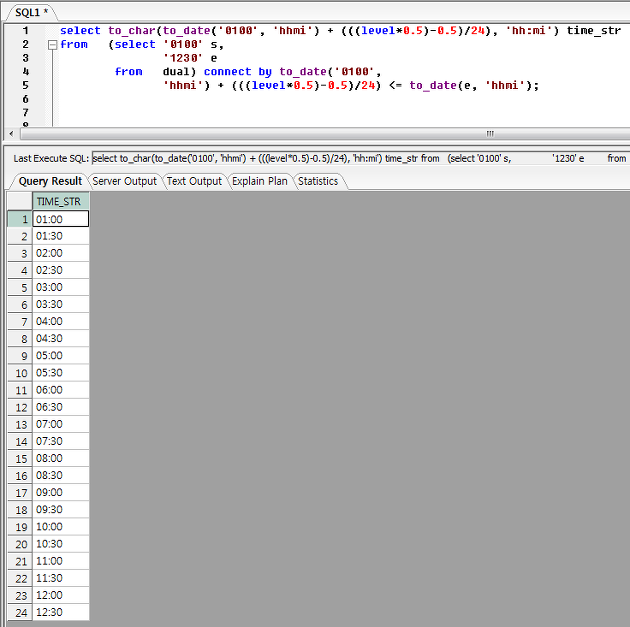
Task: Open the Statistics tab
Action: pos(318,182)
